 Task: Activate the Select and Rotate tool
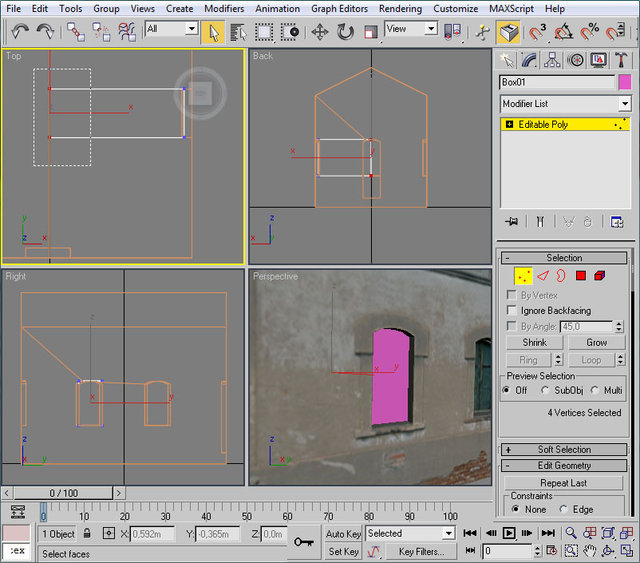coord(345,31)
